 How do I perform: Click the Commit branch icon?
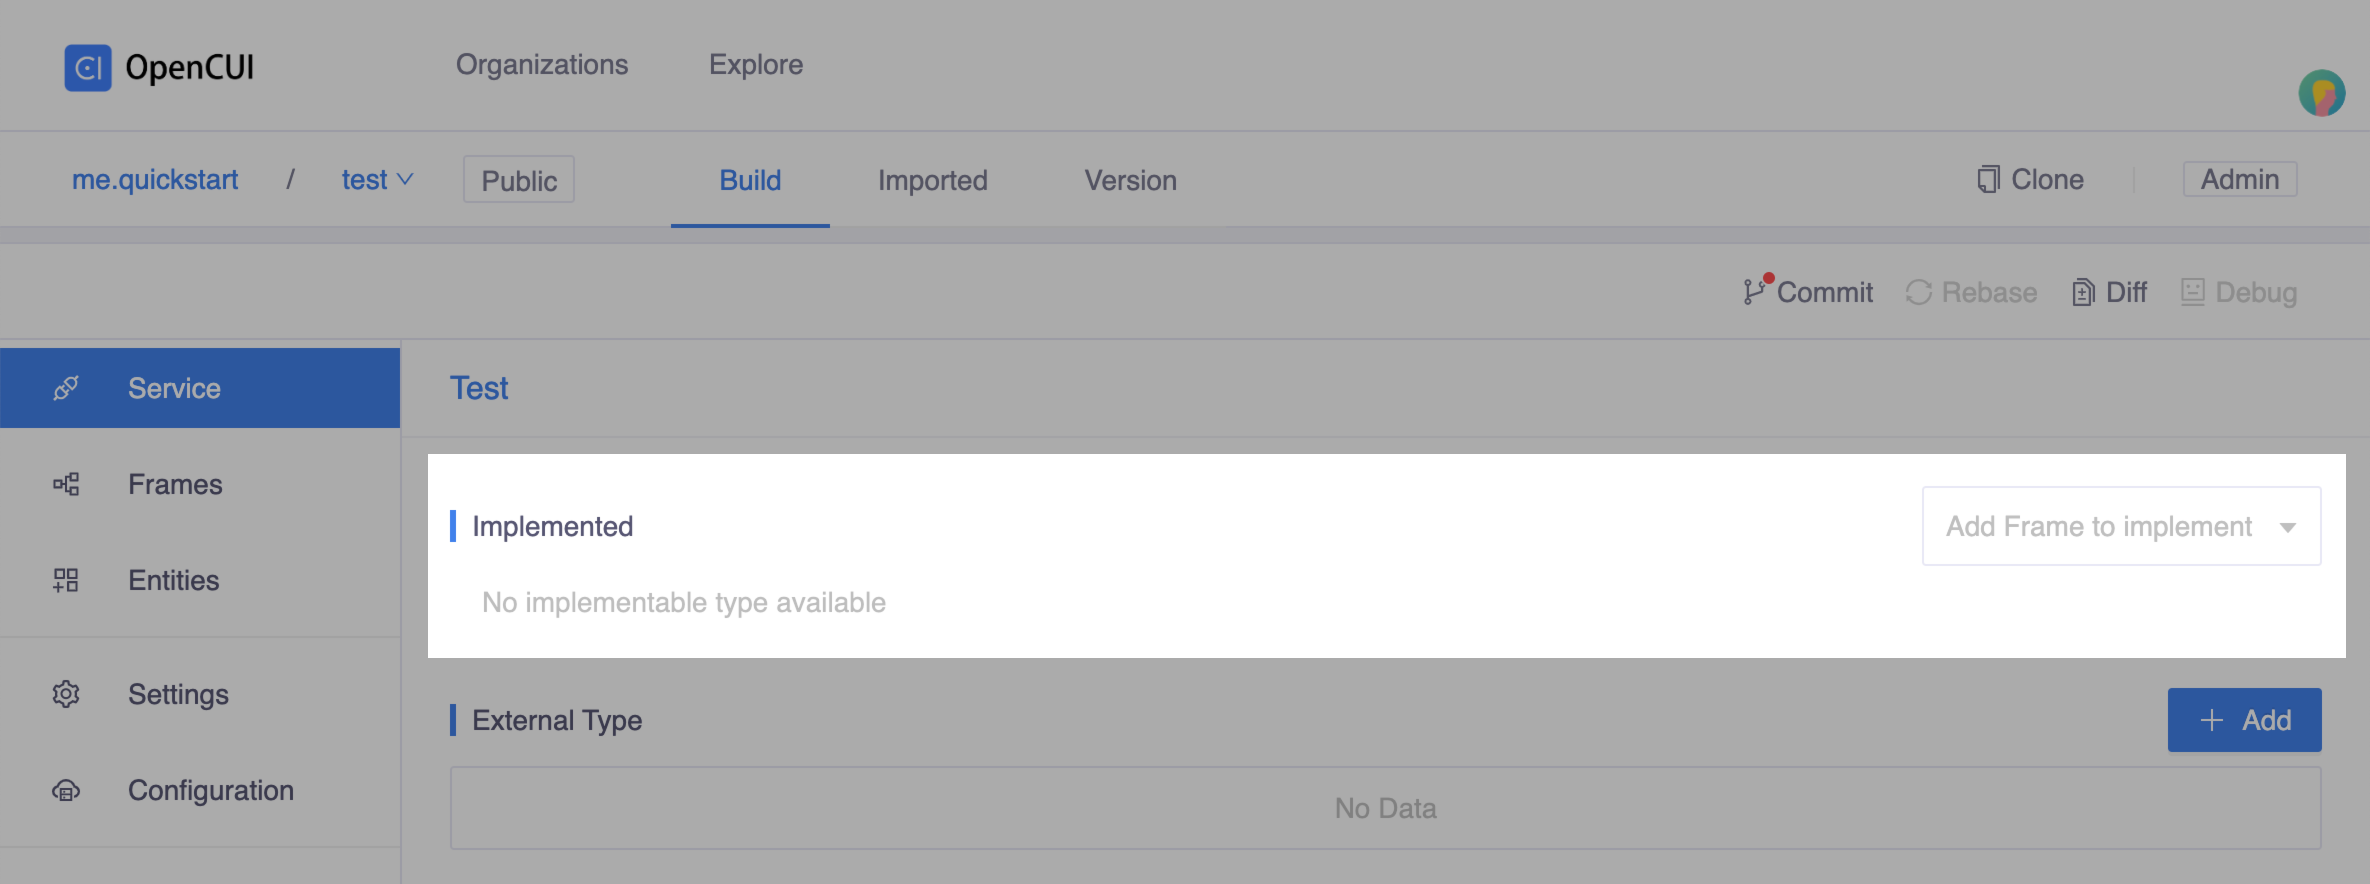tap(1756, 290)
